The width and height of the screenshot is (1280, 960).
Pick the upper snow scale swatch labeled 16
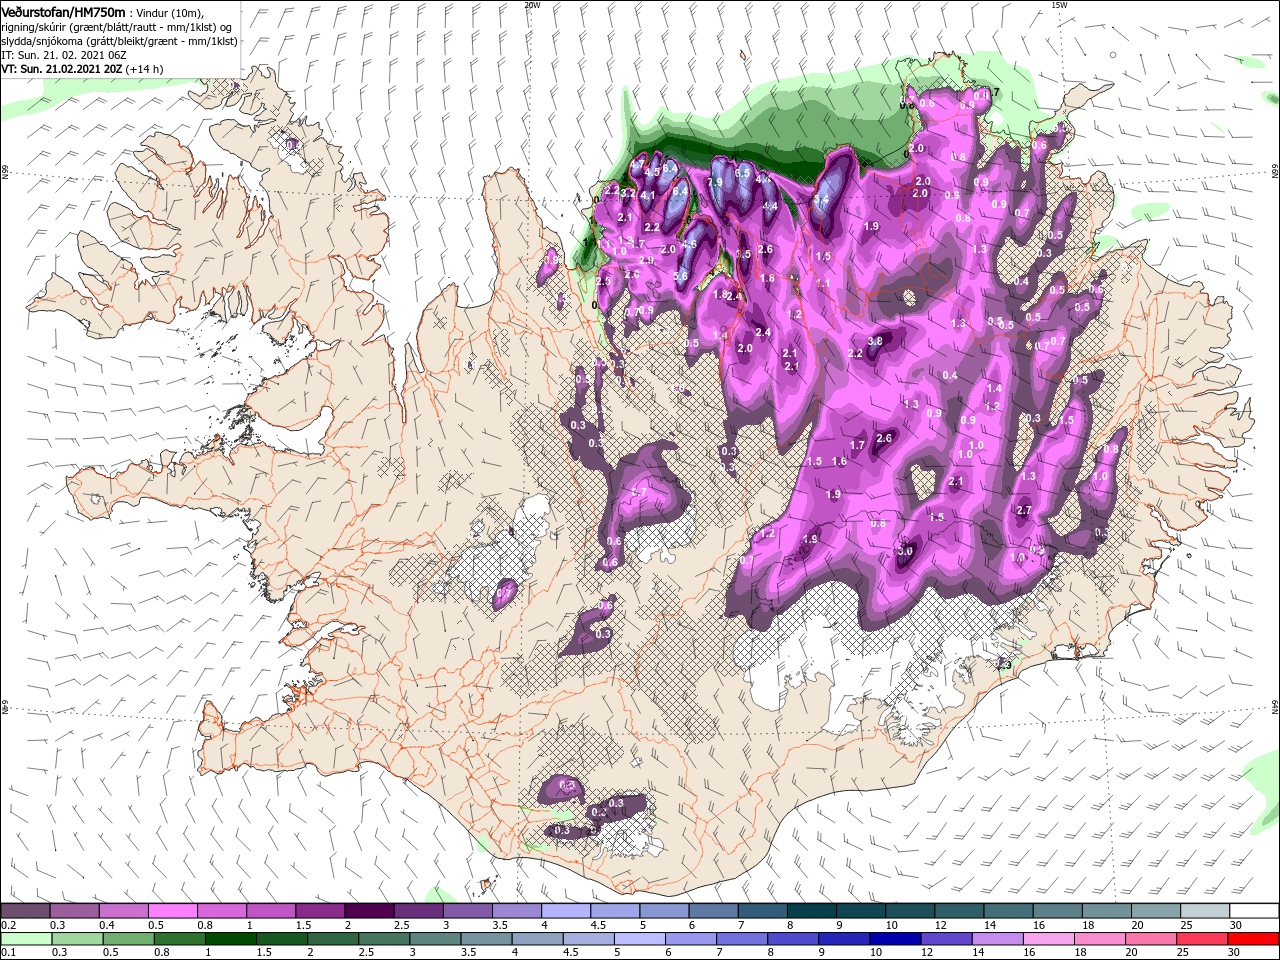pos(1058,911)
